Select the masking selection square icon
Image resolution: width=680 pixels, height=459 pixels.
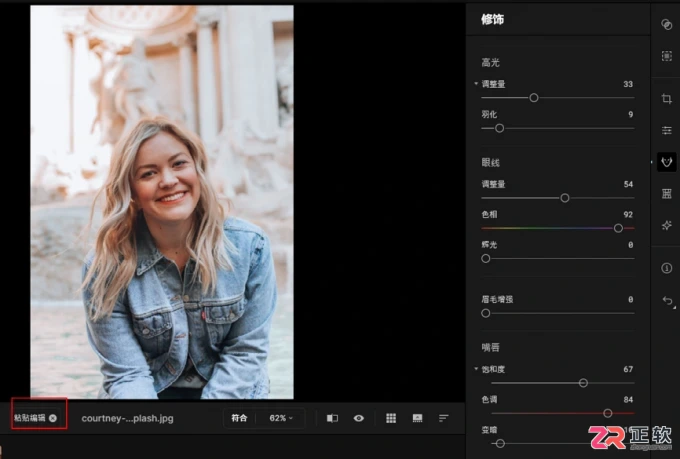[667, 56]
